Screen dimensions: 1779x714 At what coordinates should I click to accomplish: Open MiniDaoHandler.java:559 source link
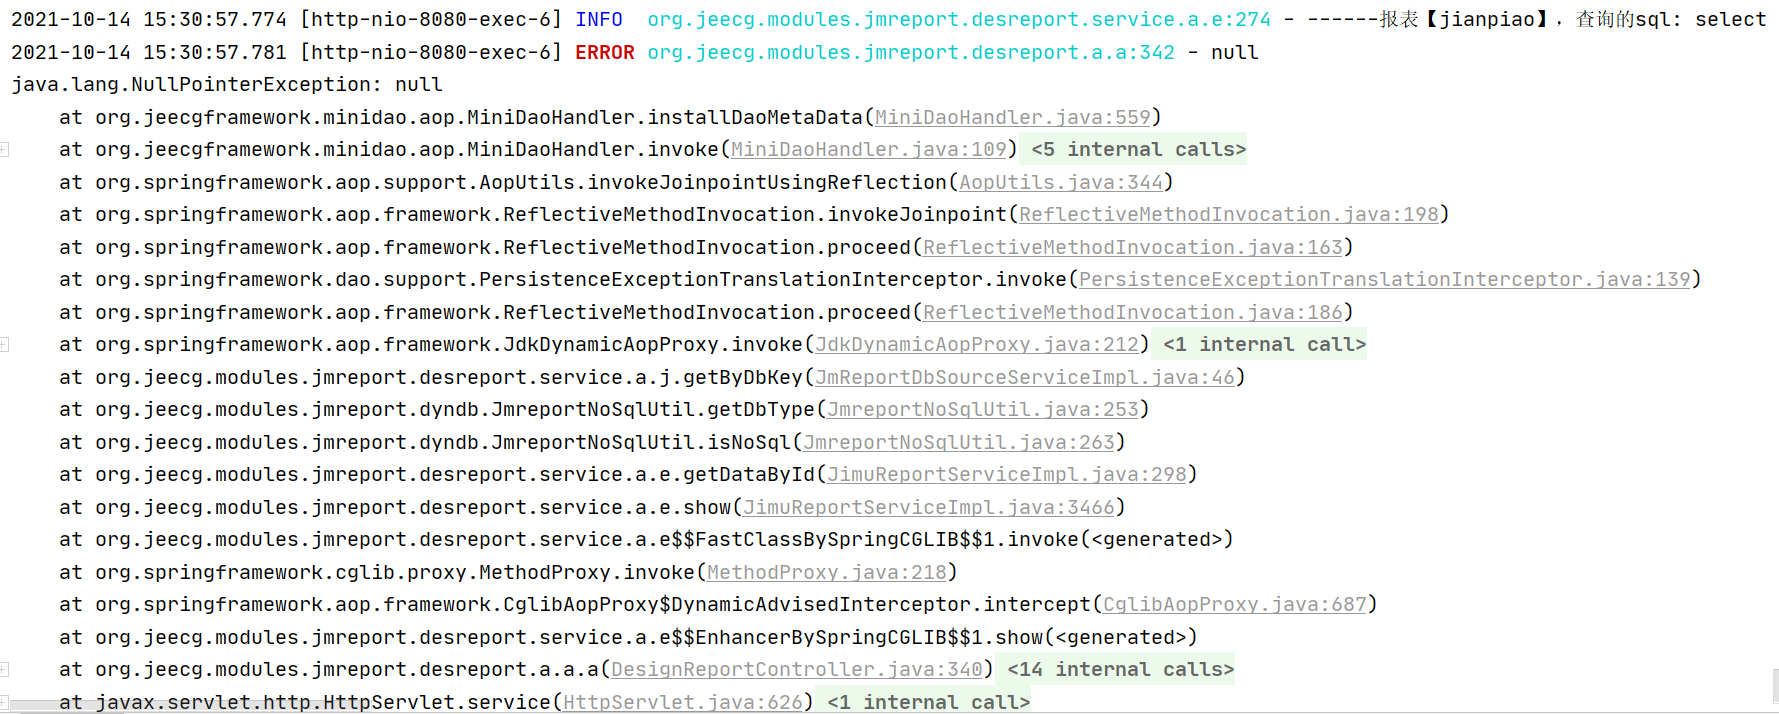click(x=1013, y=117)
